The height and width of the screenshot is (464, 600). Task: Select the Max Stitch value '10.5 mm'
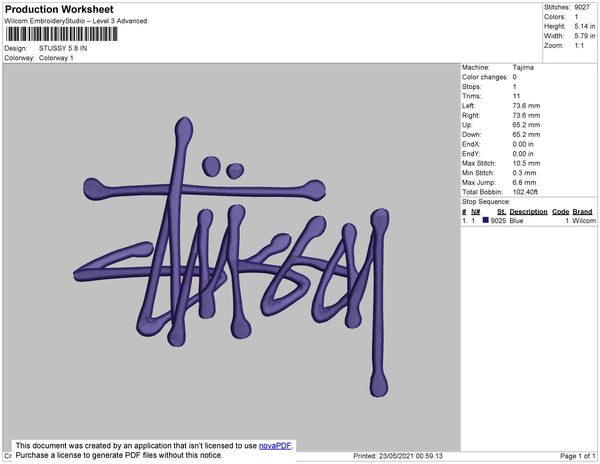click(527, 163)
